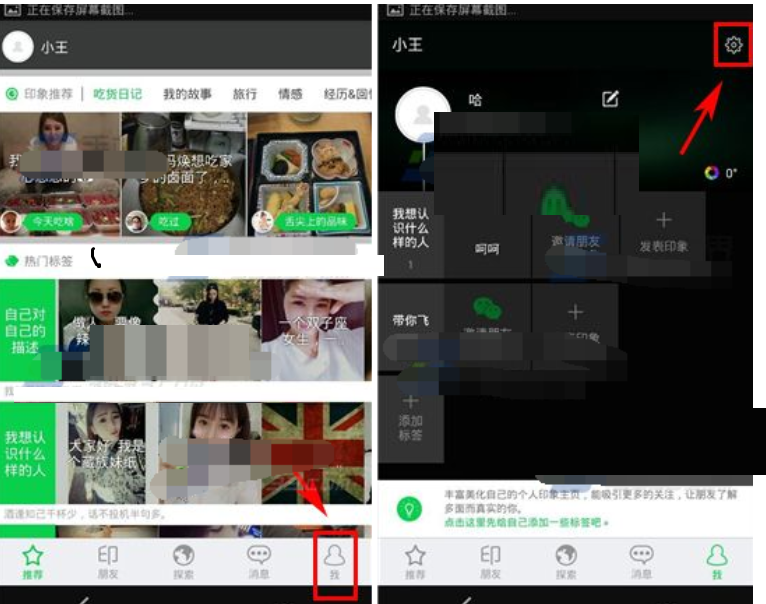Screen dimensions: 766x604
Task: Tap the colorful ring 0° indicator
Action: [x=720, y=173]
